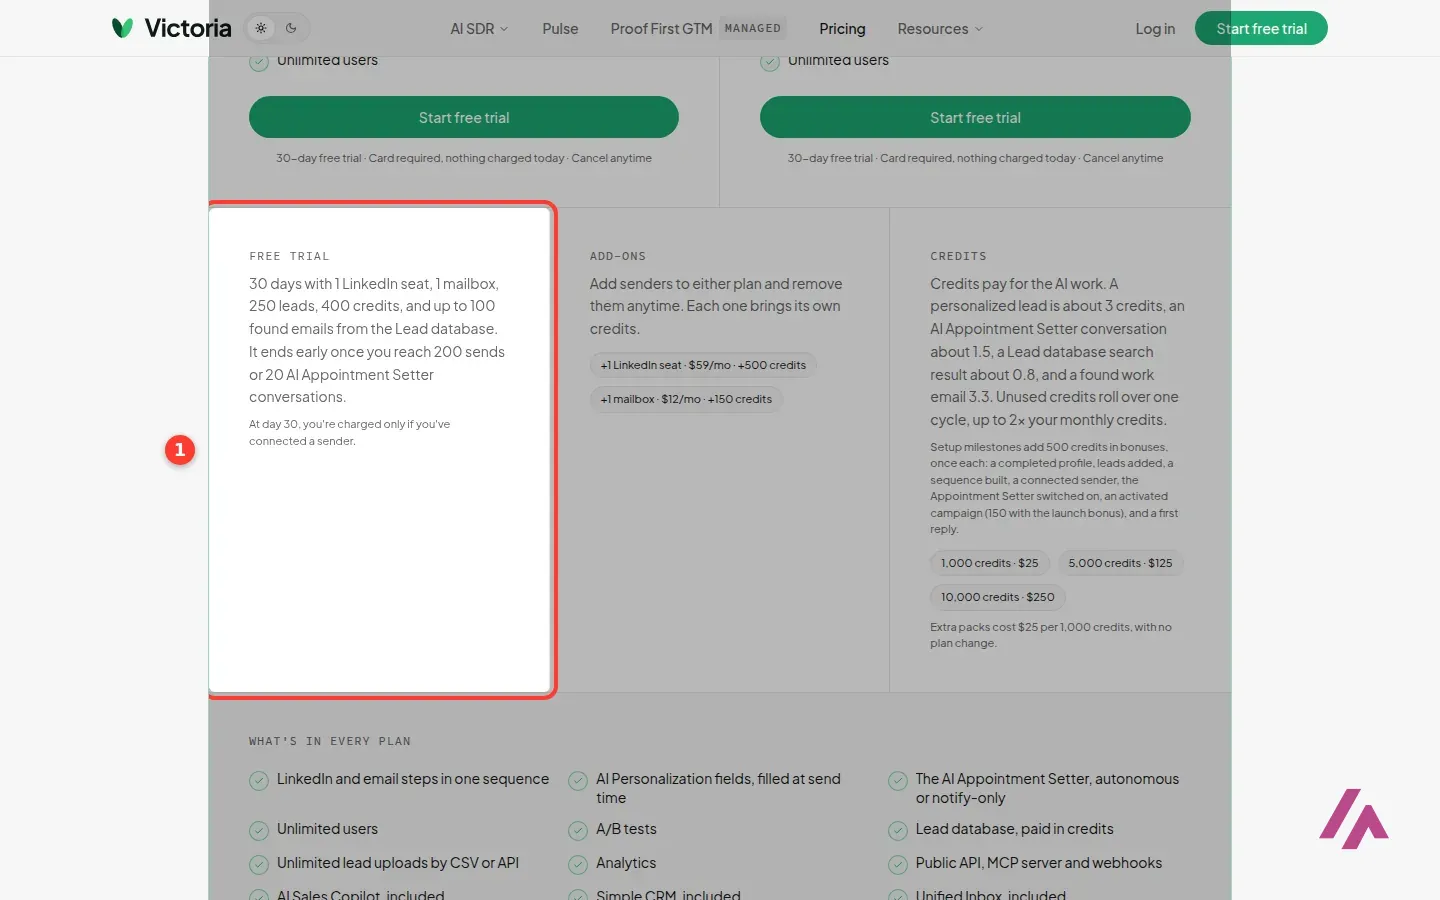Select the +1 mailbox add-on chip
This screenshot has height=900, width=1440.
[686, 399]
